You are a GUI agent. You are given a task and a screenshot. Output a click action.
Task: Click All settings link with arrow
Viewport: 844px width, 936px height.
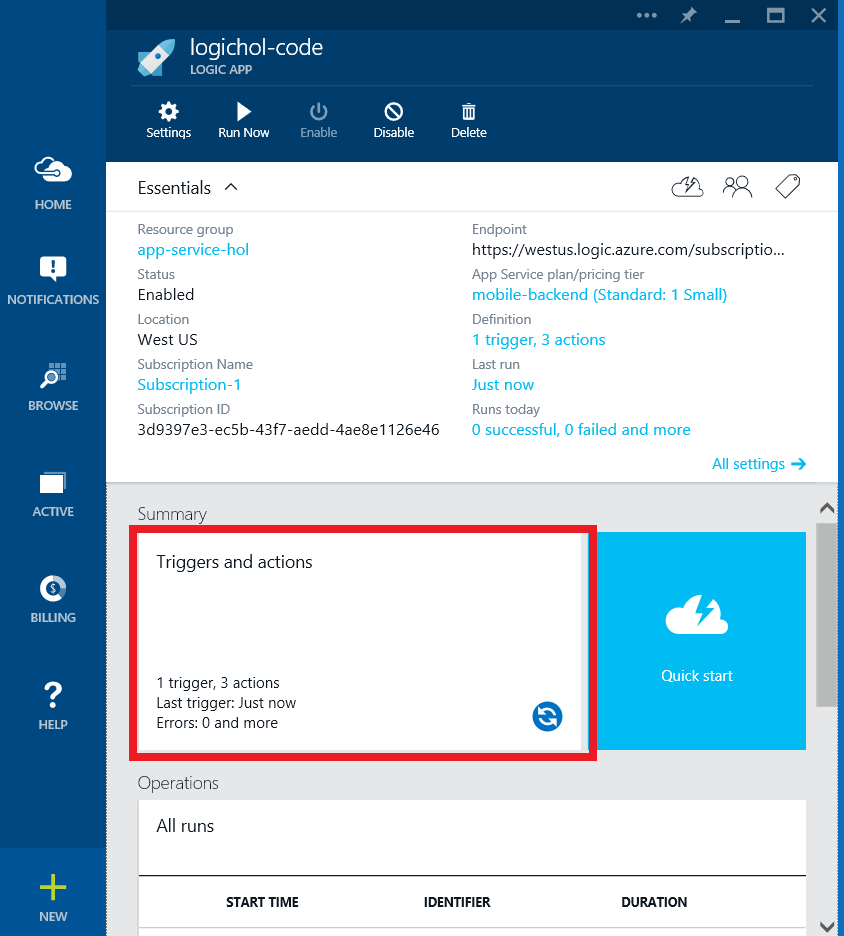pyautogui.click(x=759, y=464)
